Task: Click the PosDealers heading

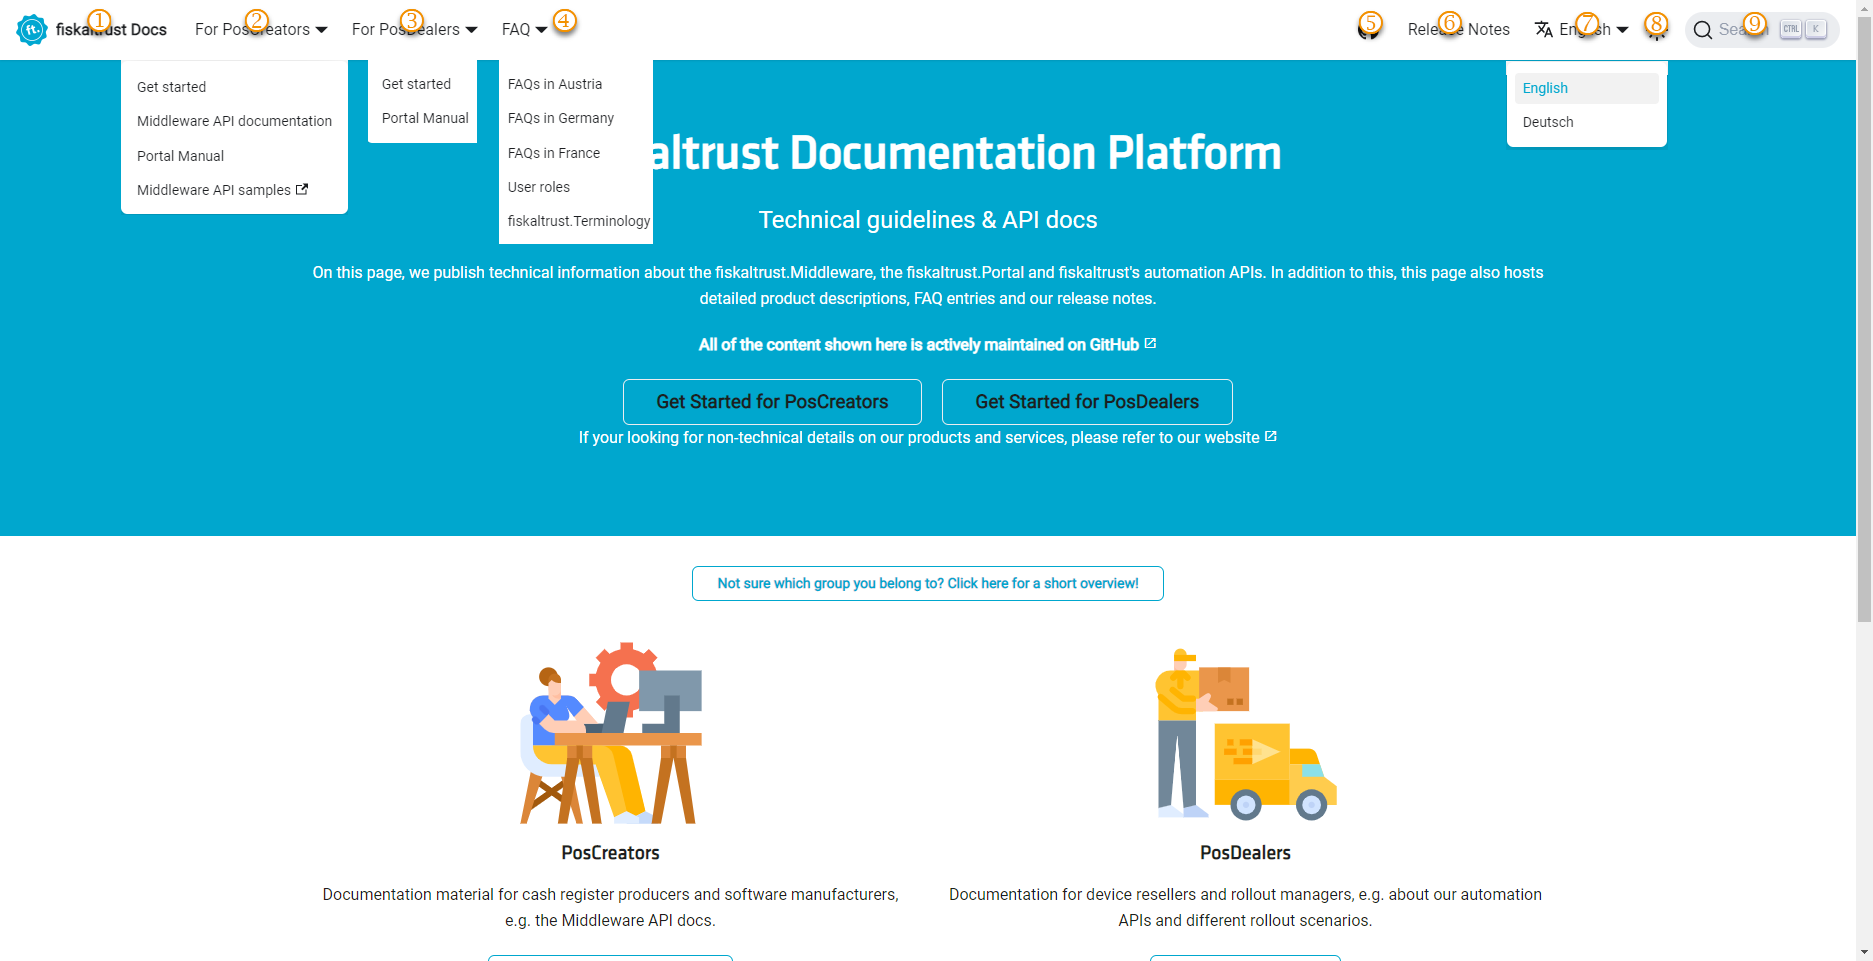Action: tap(1246, 853)
